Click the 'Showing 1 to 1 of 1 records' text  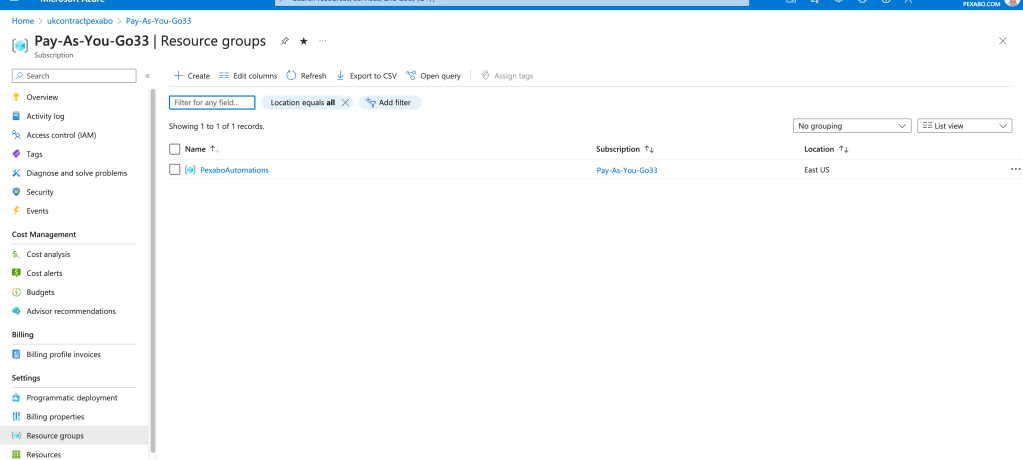point(217,127)
